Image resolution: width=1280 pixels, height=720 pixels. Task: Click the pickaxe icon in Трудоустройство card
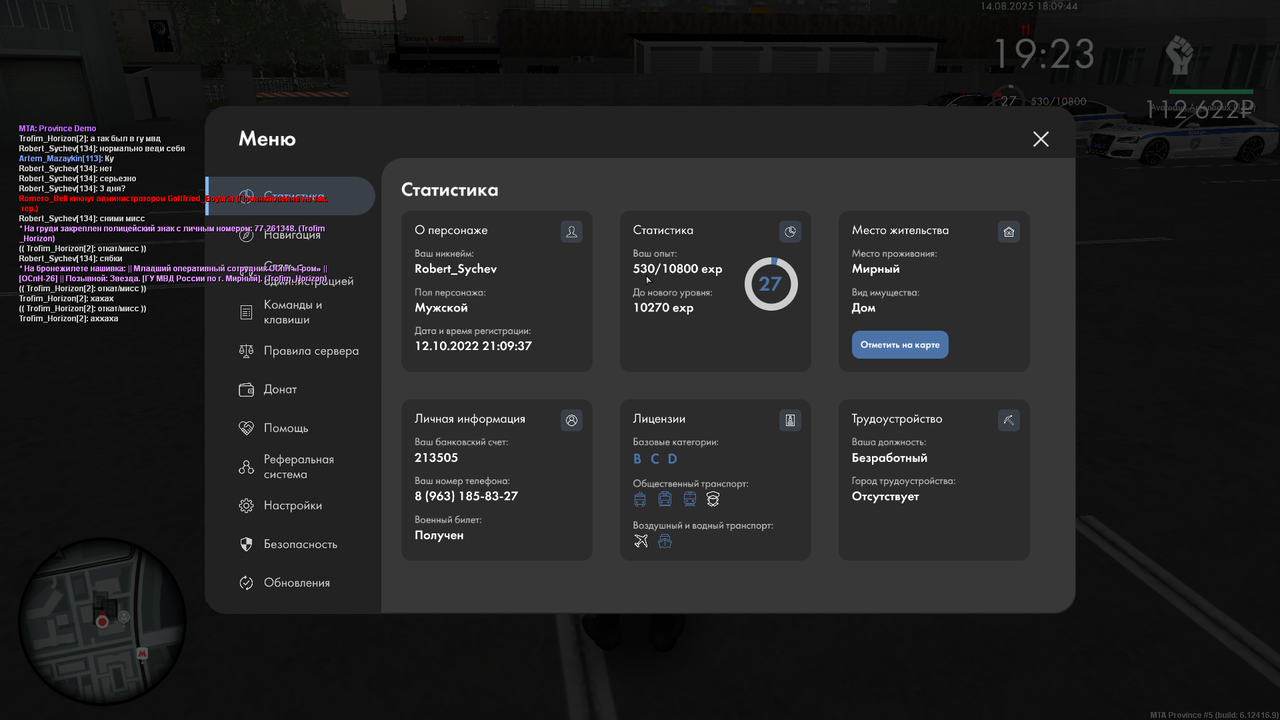[x=1009, y=420]
